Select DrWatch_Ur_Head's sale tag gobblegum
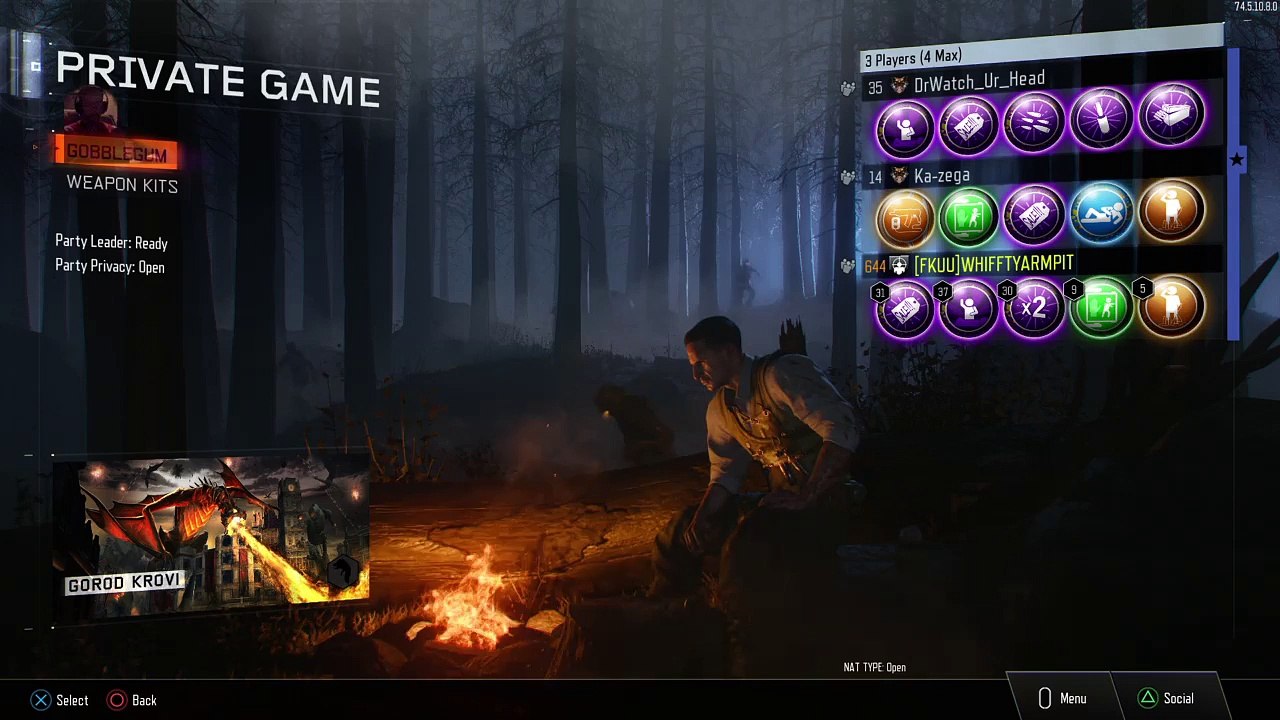 [969, 126]
